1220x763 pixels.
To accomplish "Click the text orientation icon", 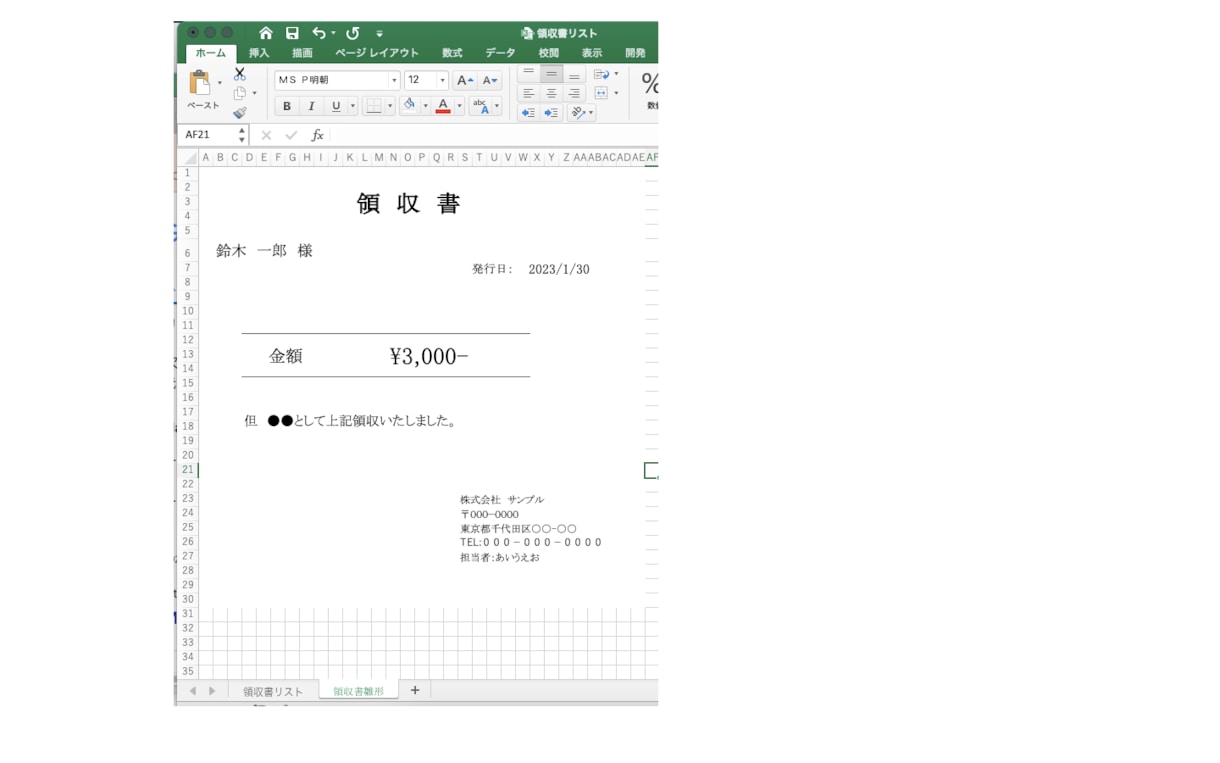I will 578,113.
